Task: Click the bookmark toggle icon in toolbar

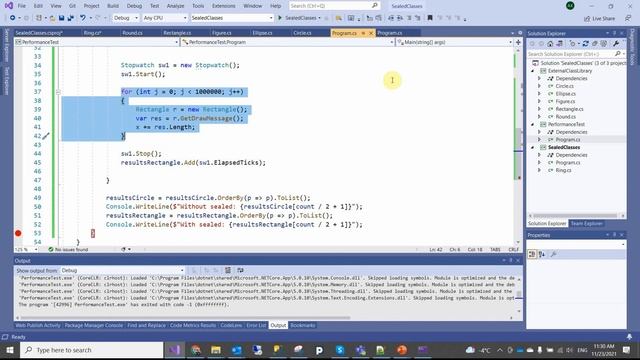Action: coord(430,18)
